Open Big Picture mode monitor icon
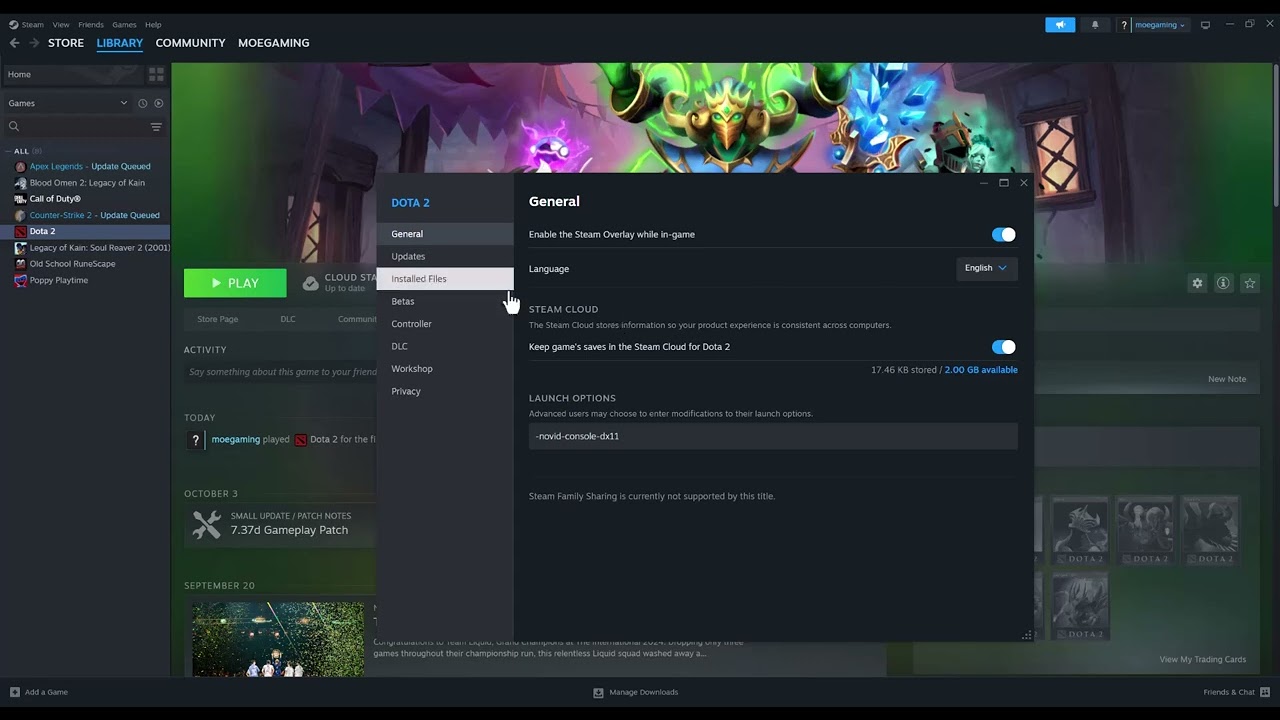Viewport: 1280px width, 720px height. point(1205,25)
